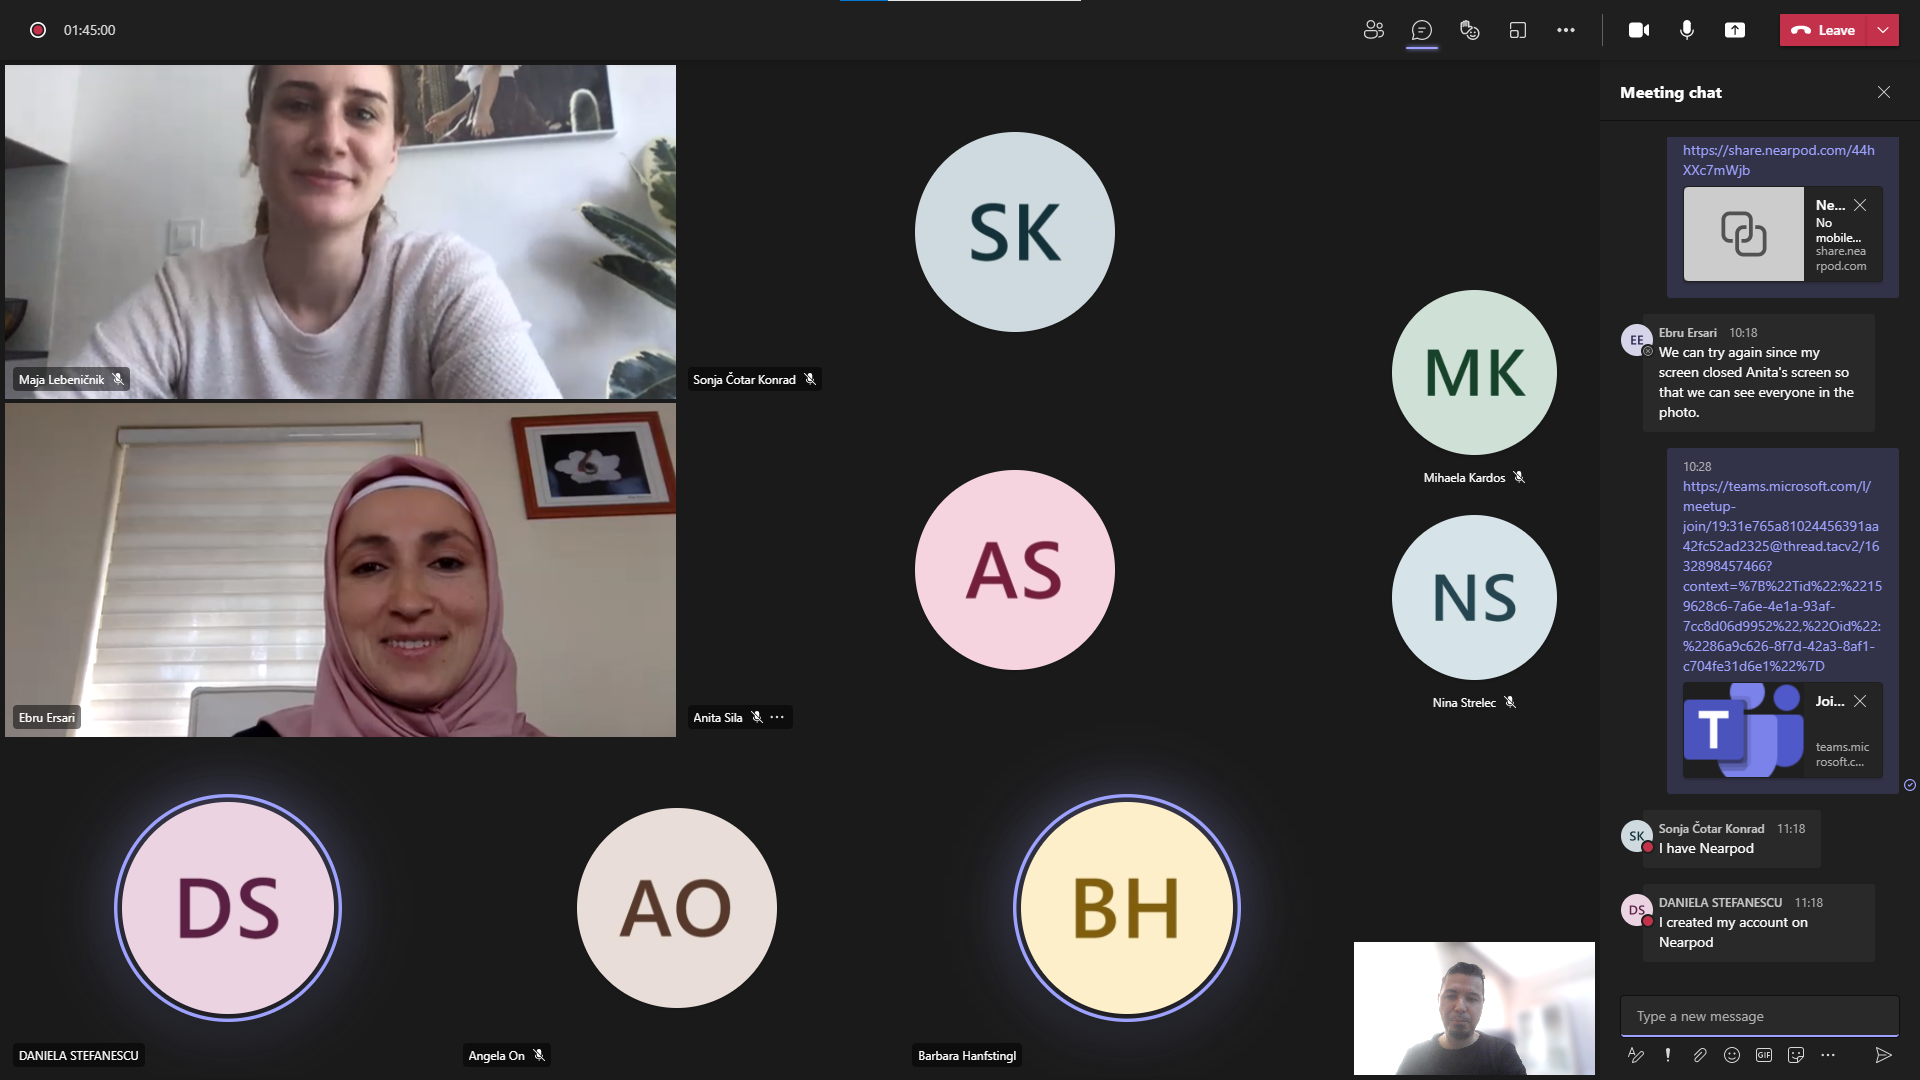Screen dimensions: 1920x1080
Task: Click the message seen checkmark icon
Action: point(1909,785)
